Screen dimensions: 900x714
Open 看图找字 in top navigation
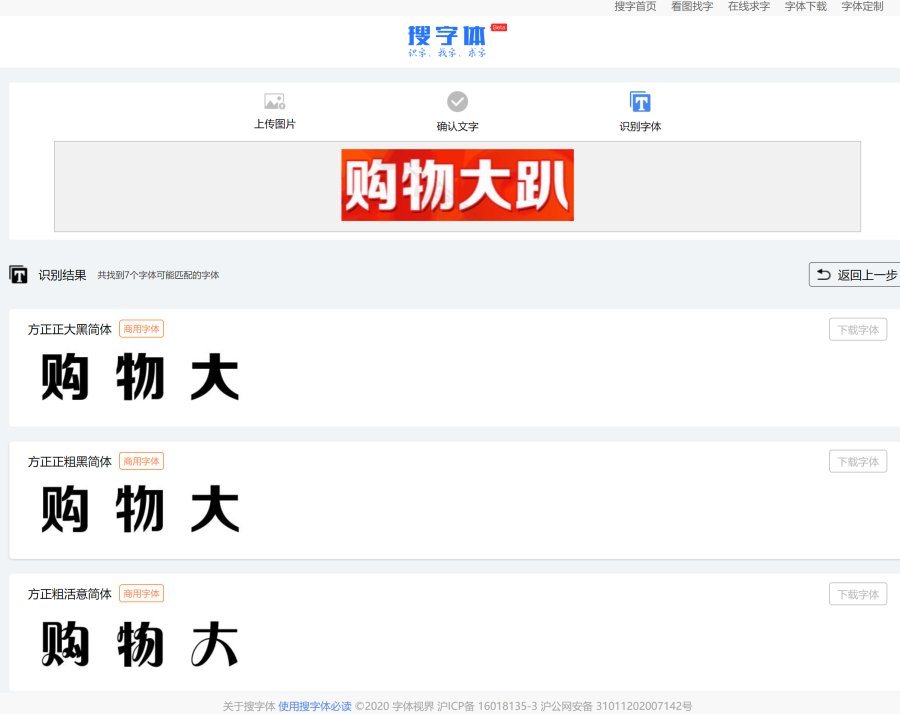[692, 6]
